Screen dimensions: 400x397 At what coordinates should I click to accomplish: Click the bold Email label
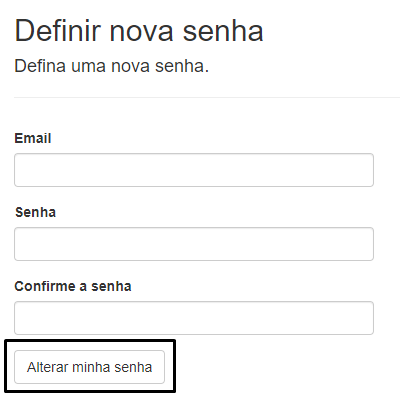[x=33, y=138]
